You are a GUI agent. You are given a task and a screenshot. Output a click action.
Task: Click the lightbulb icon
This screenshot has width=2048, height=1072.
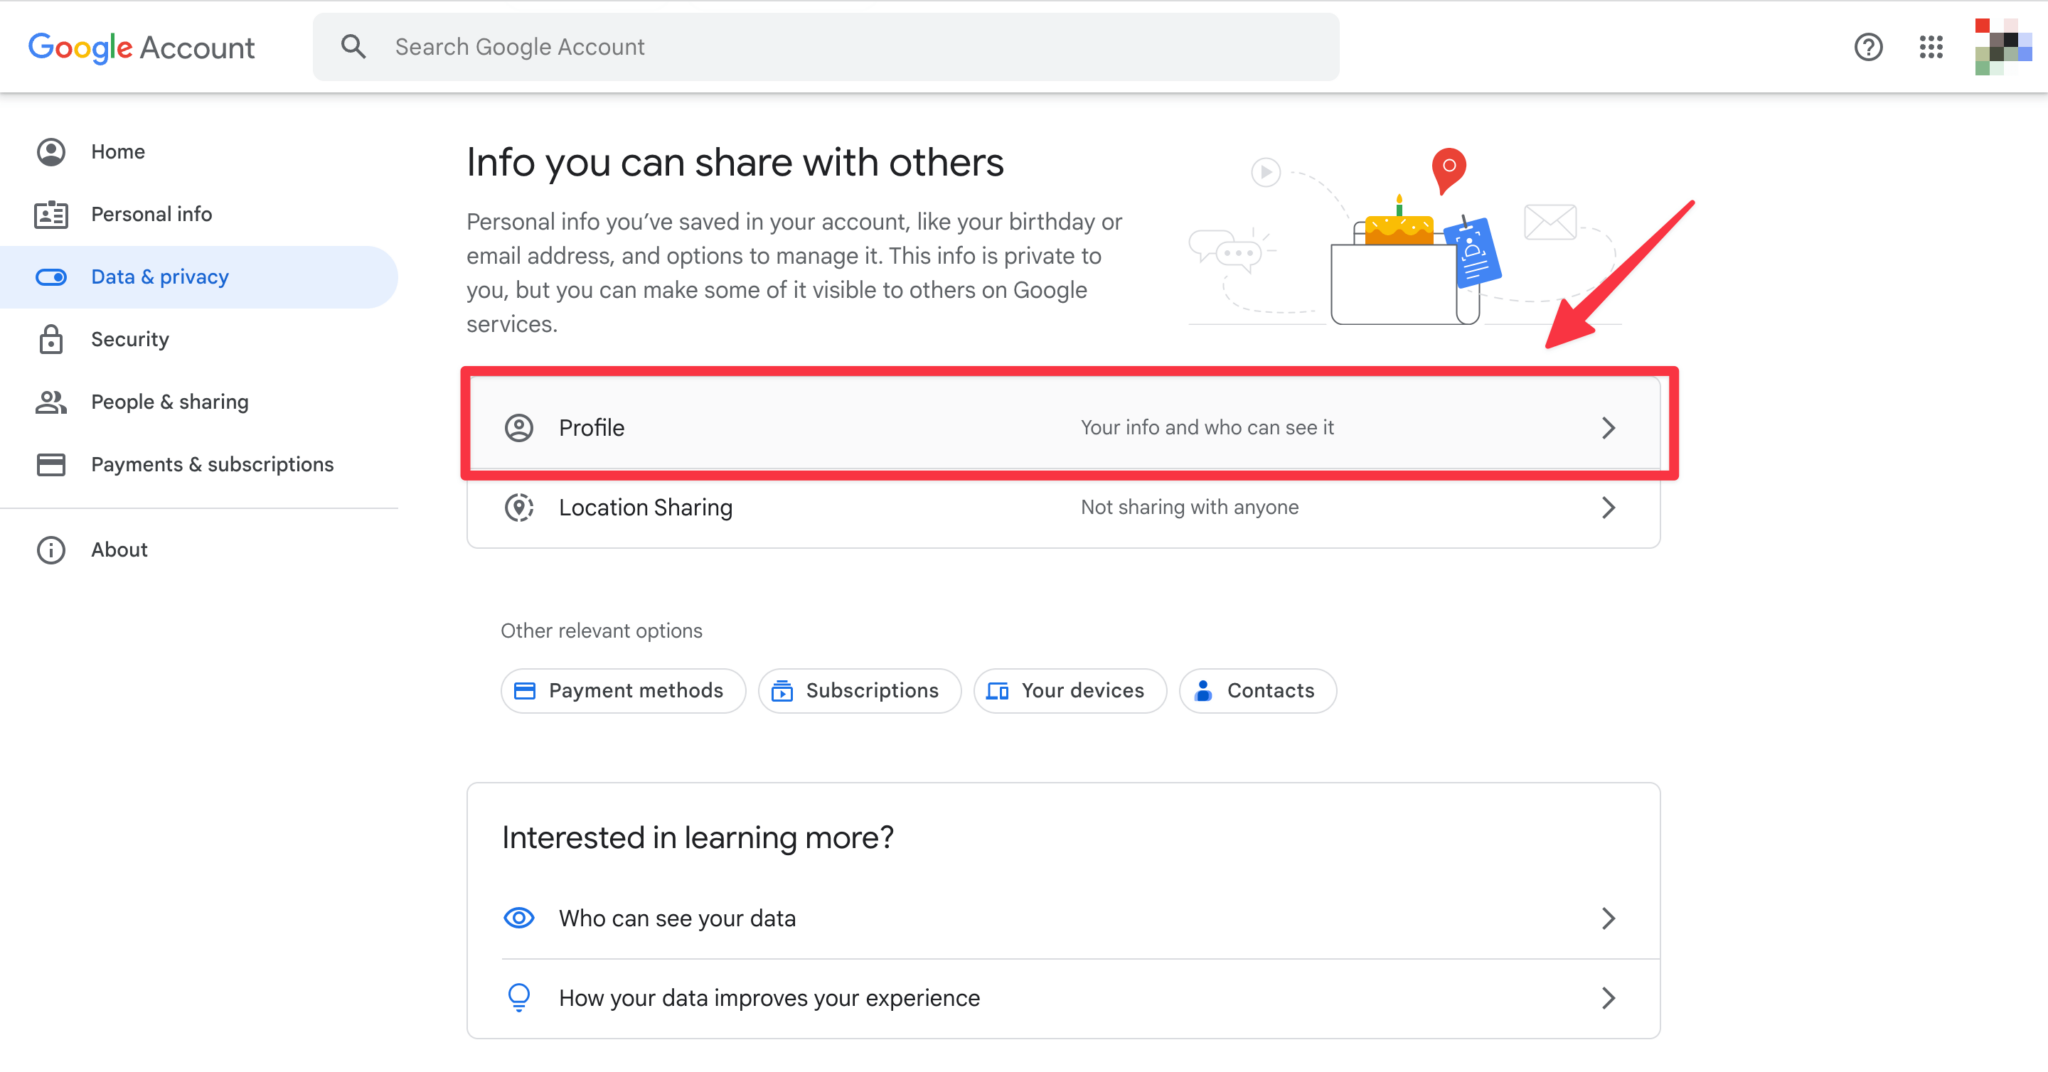pos(519,998)
